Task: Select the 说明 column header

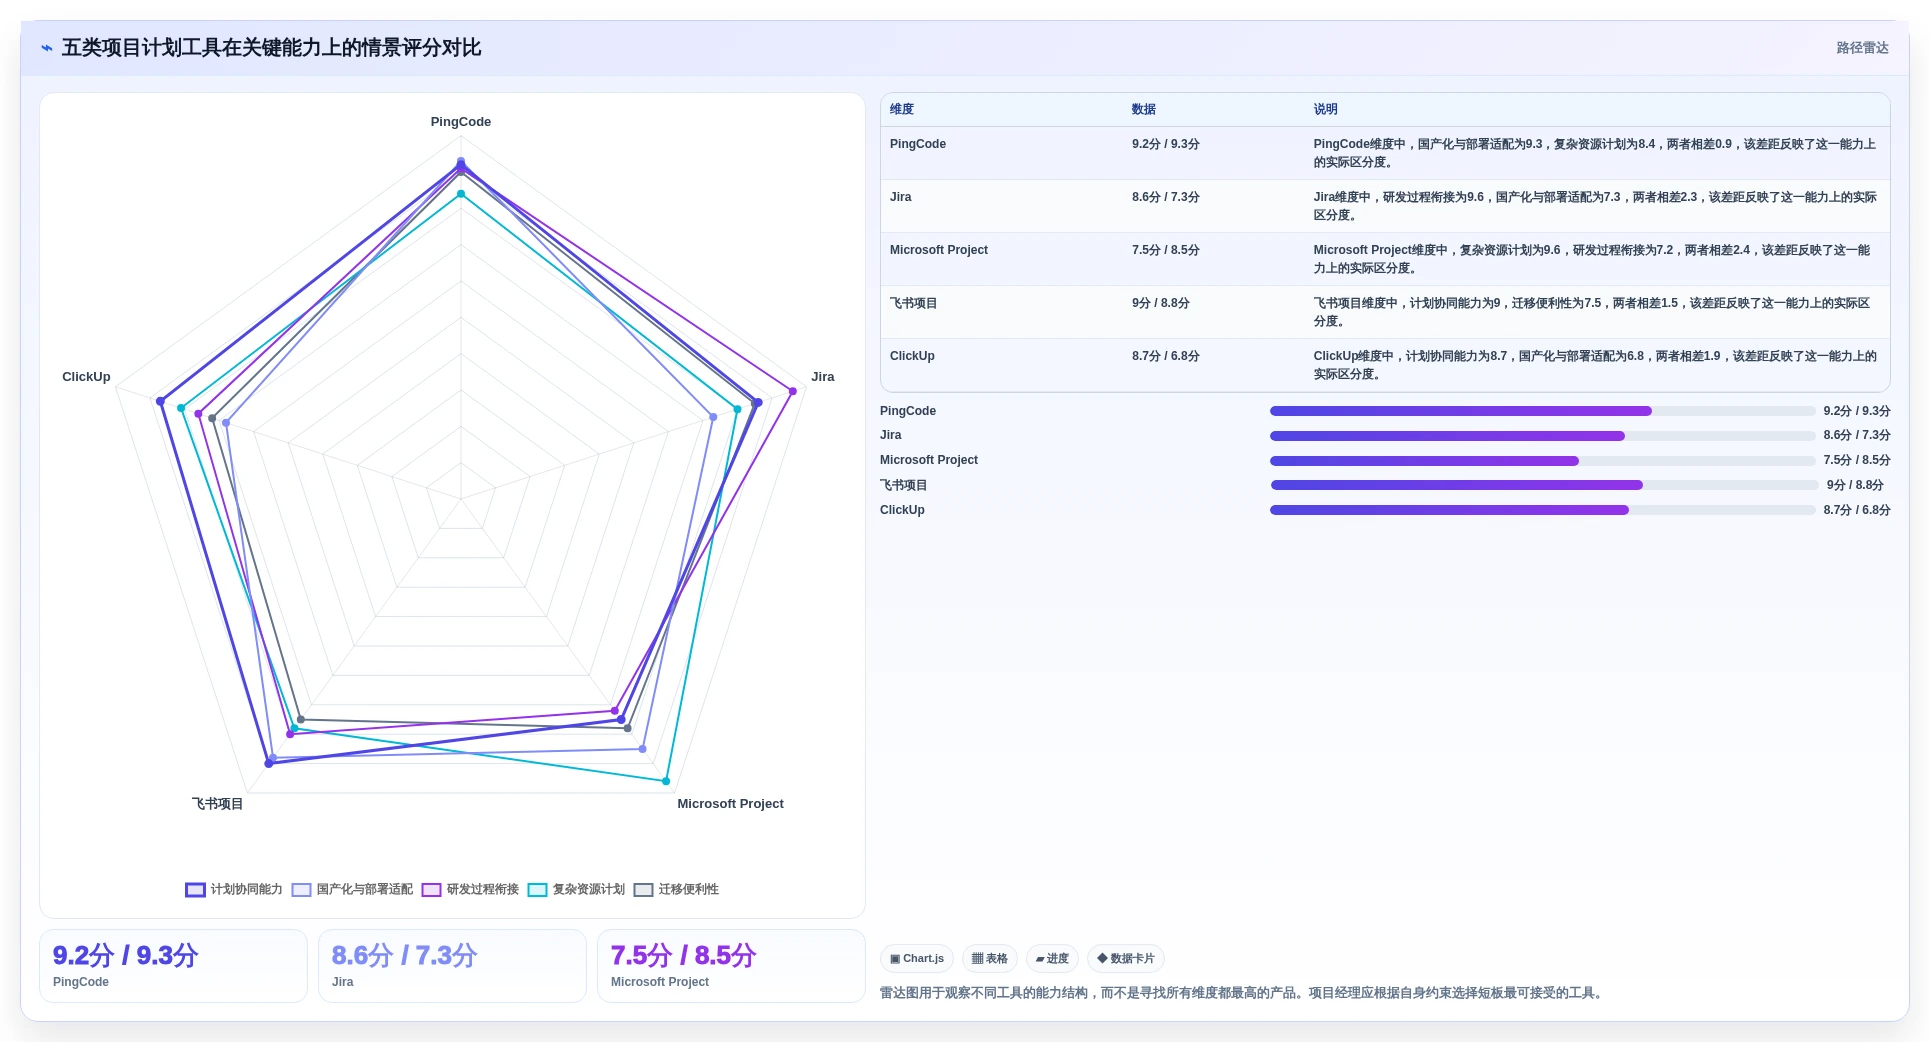Action: [1326, 110]
